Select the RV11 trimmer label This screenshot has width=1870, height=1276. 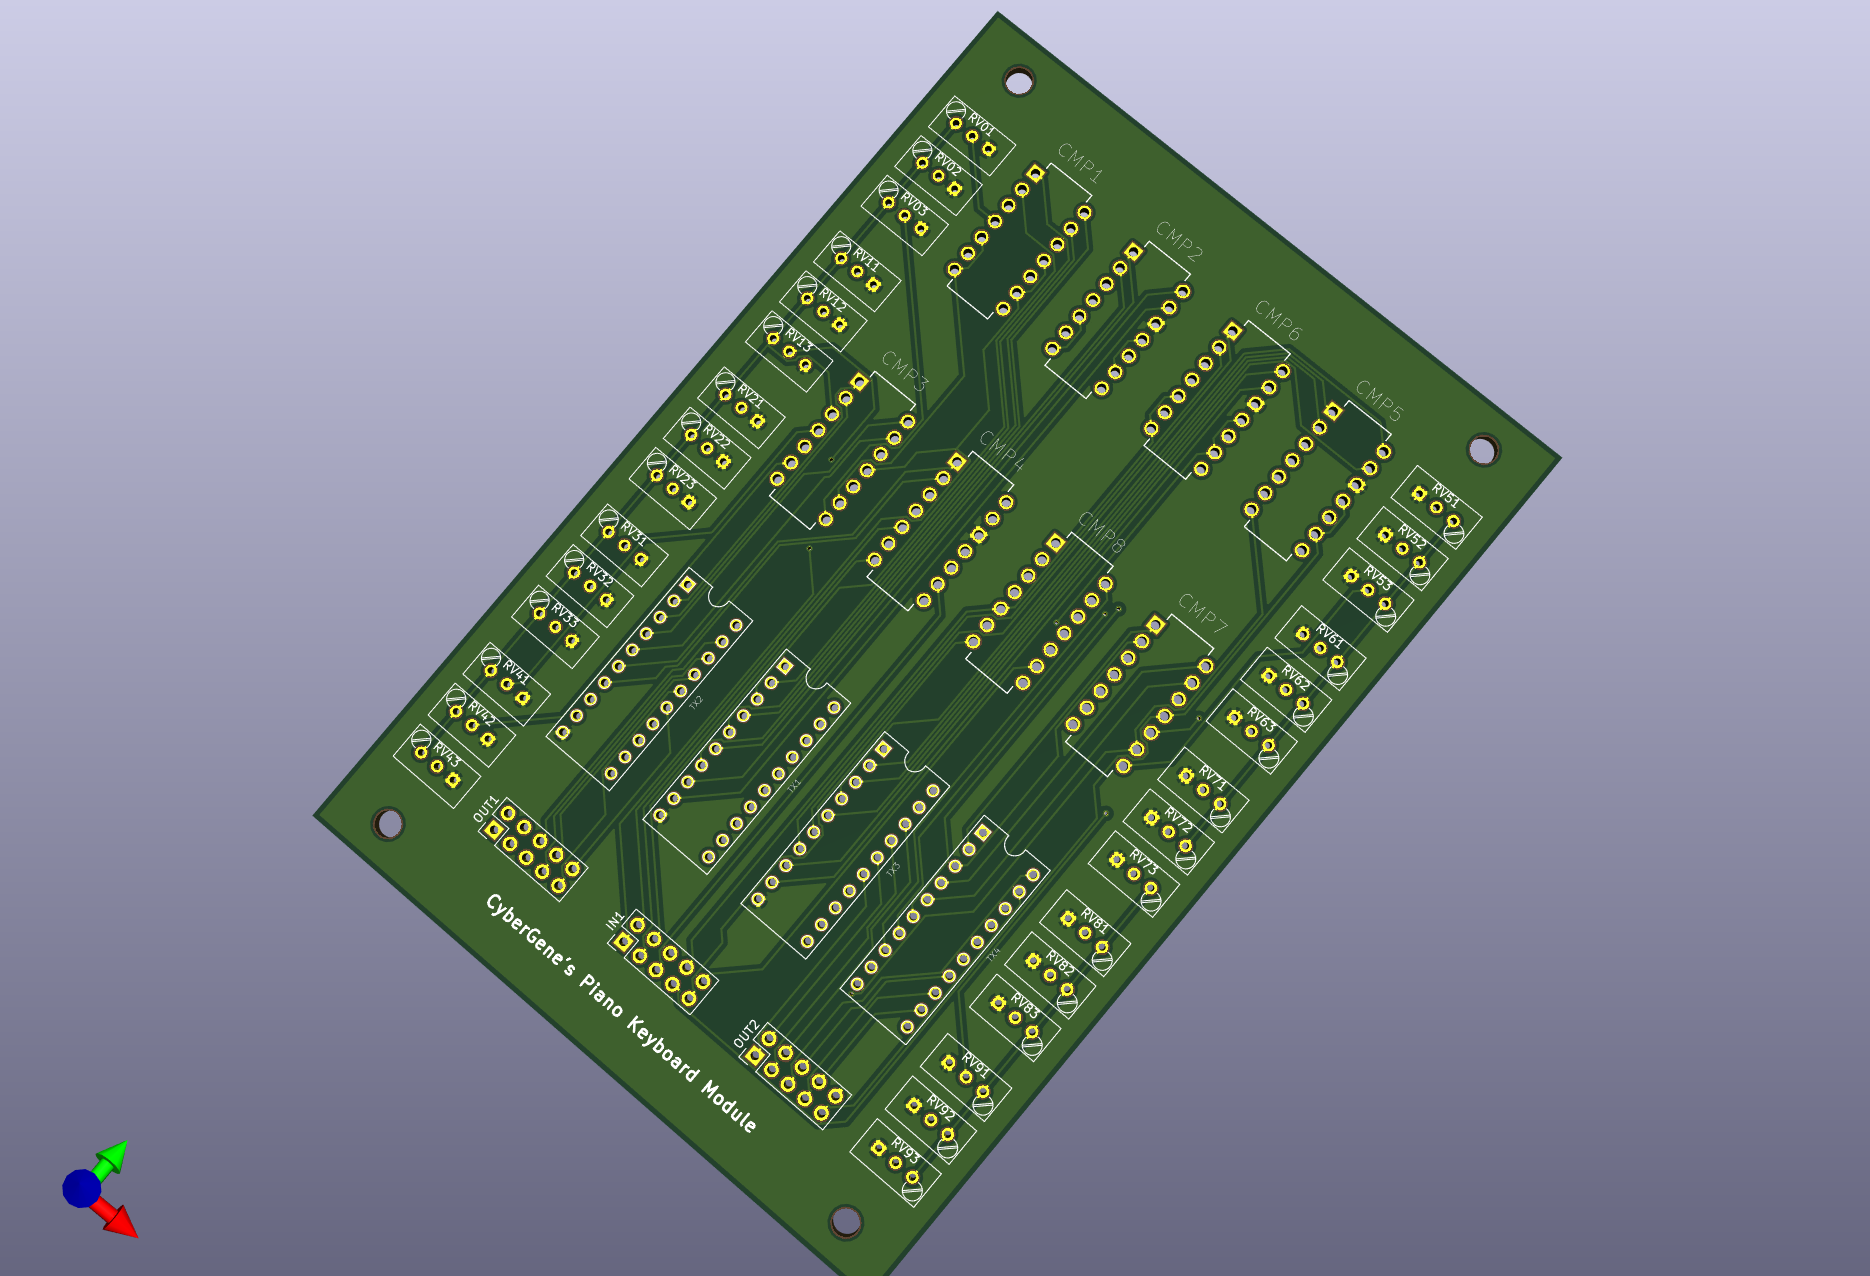867,260
